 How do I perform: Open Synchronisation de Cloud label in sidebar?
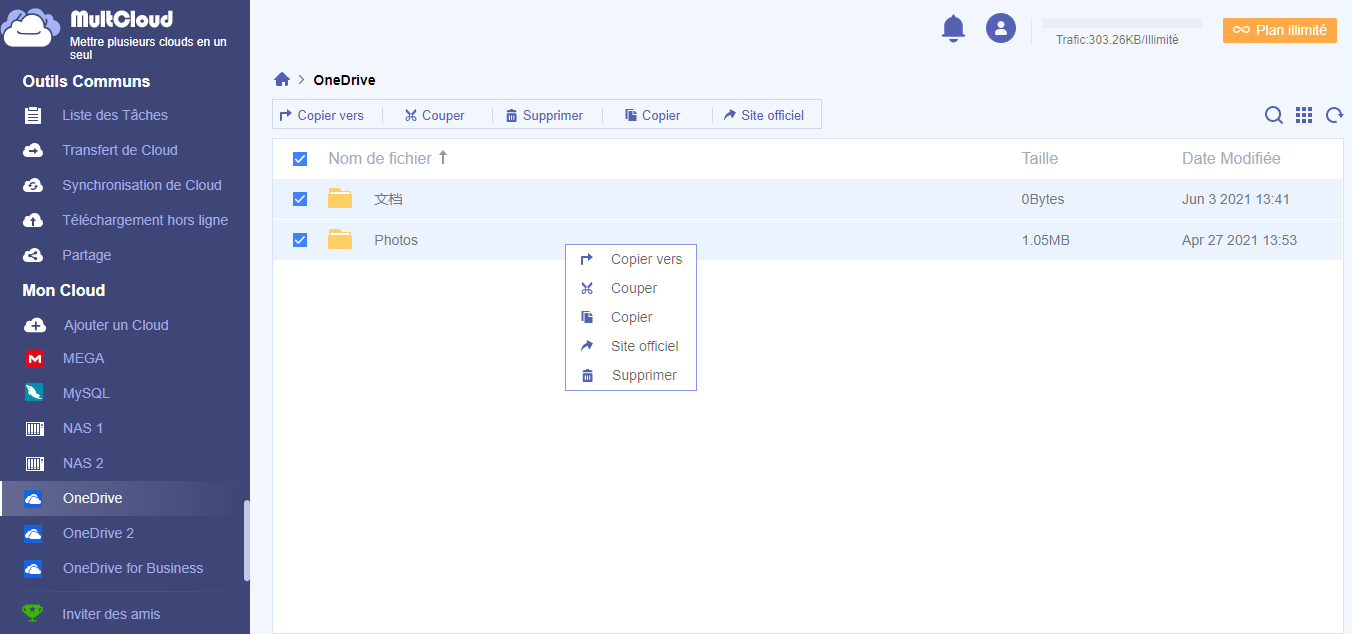pyautogui.click(x=142, y=185)
